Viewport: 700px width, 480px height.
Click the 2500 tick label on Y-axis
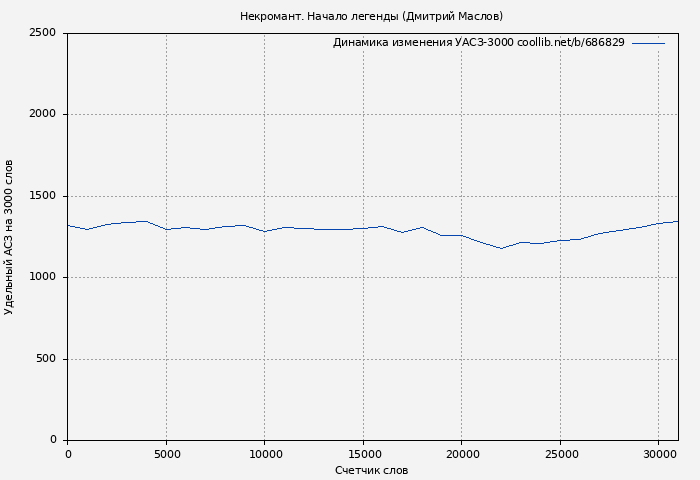click(42, 33)
